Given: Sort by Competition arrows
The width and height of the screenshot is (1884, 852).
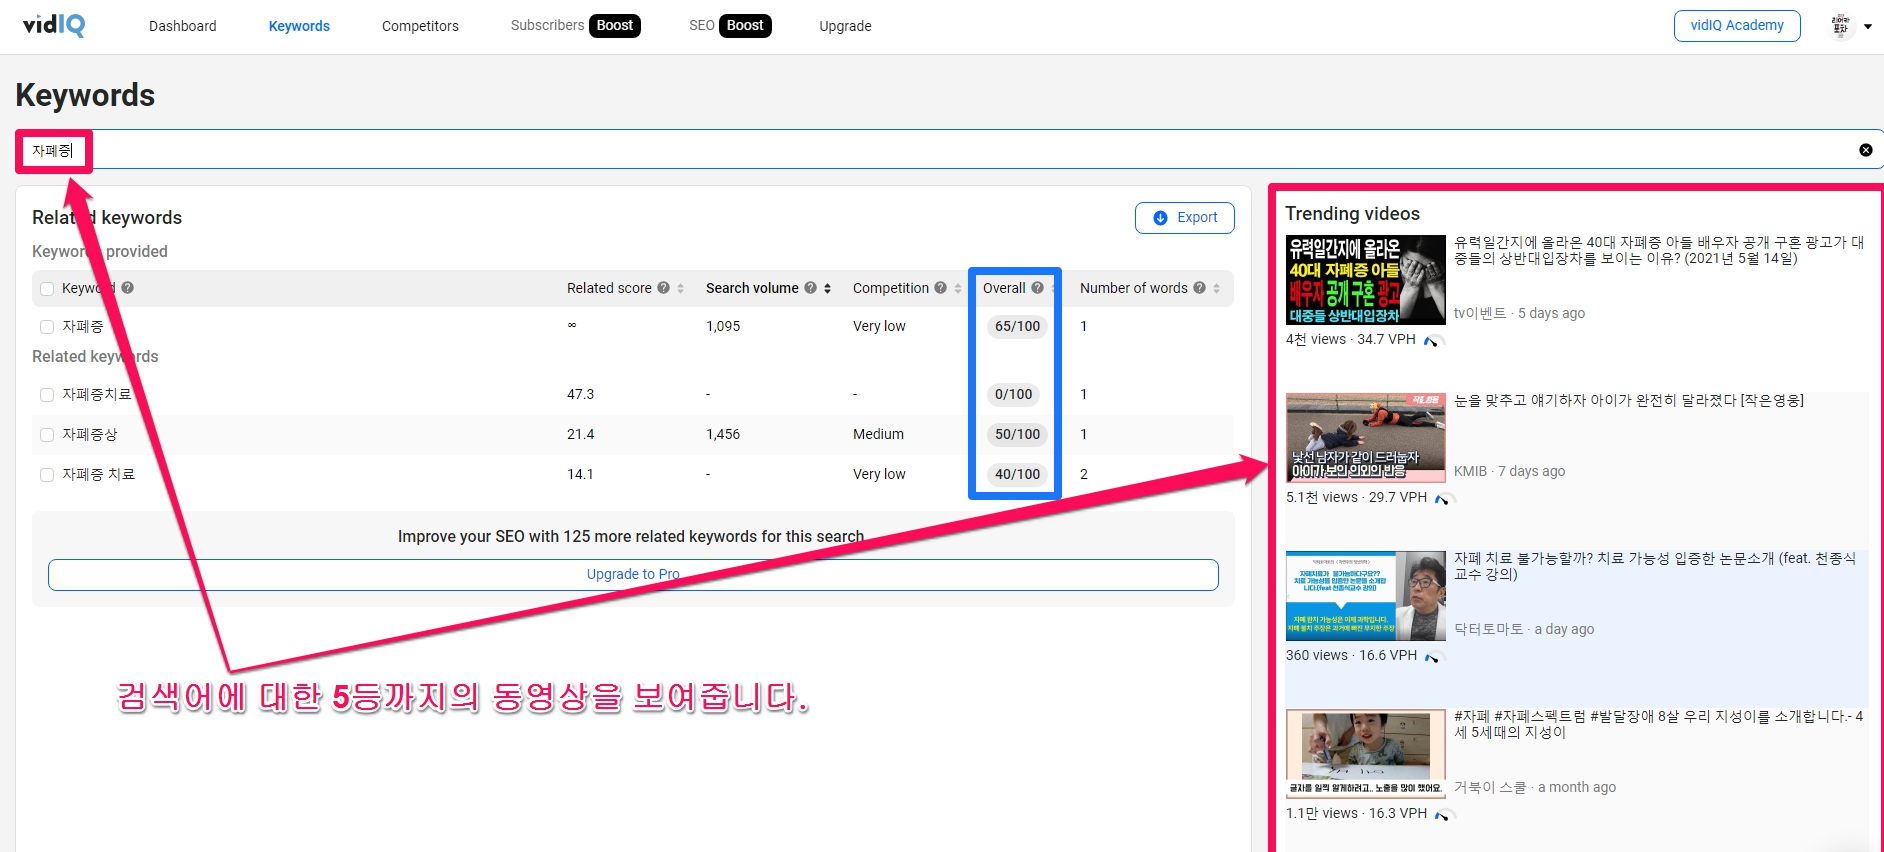Looking at the screenshot, I should (958, 288).
